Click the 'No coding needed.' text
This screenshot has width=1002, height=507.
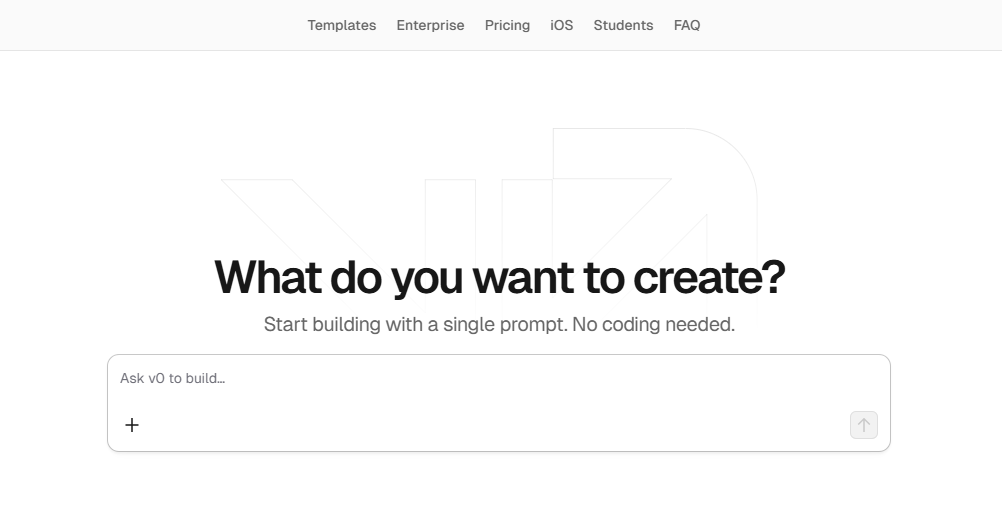653,325
